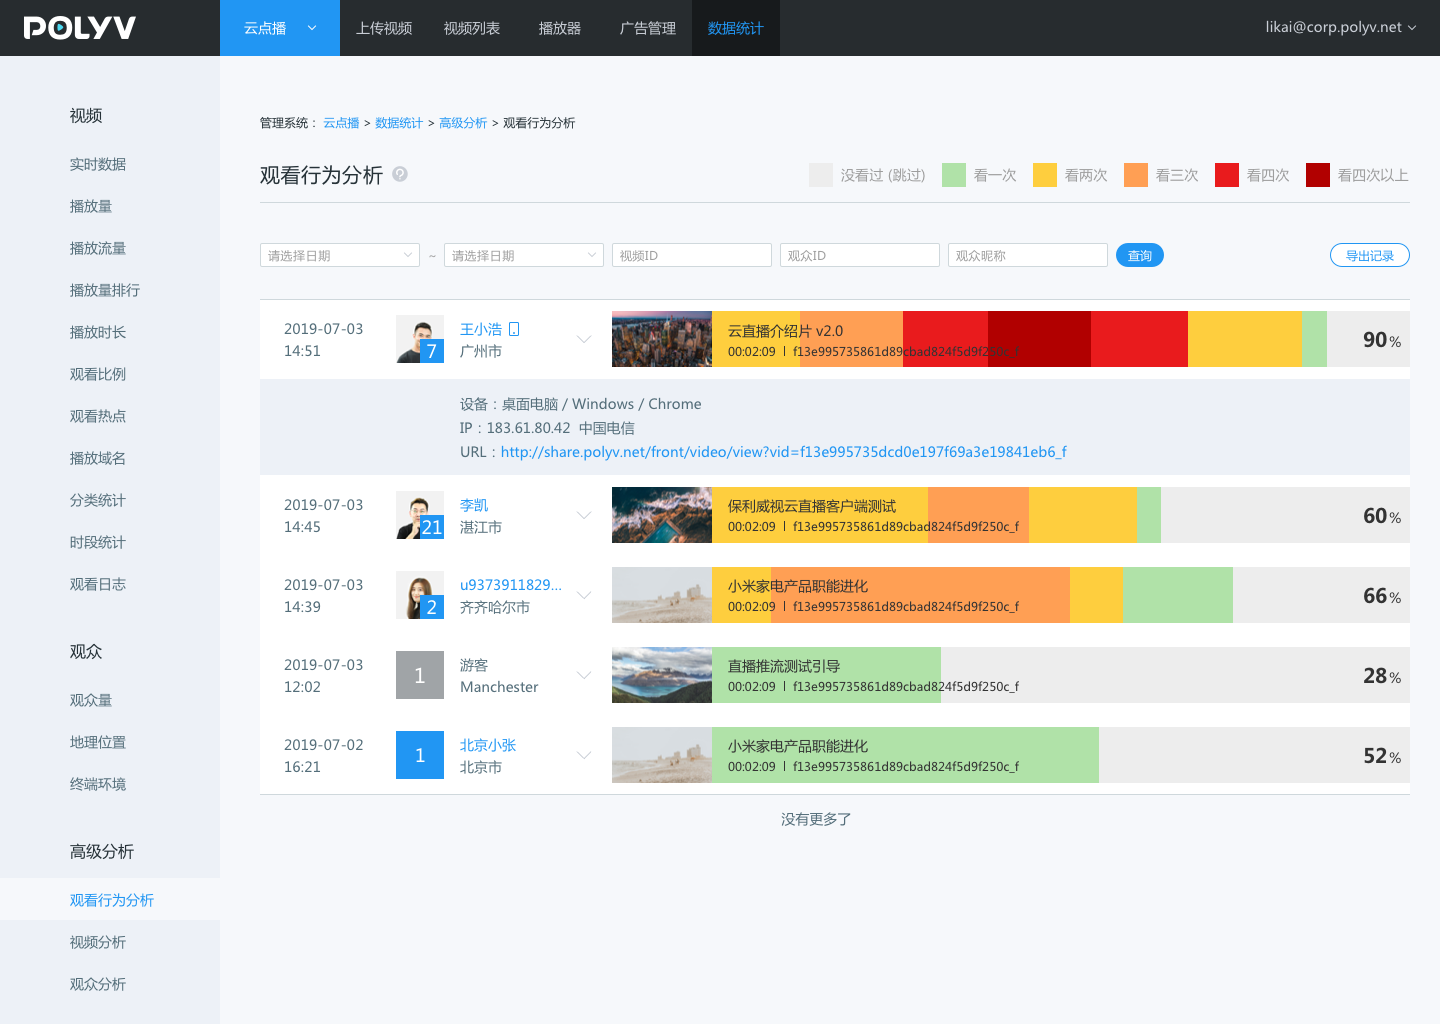Open viewer 北京小张's profile link
Screen dimensions: 1440x1024
[488, 745]
